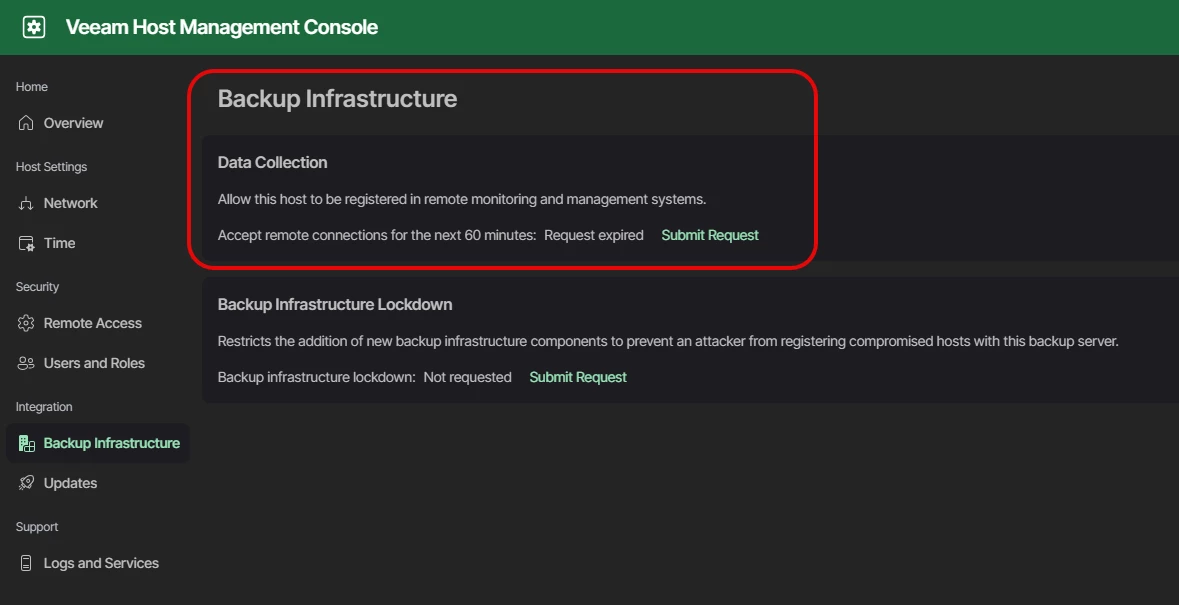This screenshot has height=605, width=1179.
Task: Click the Veeam Host Management Console title
Action: (x=221, y=27)
